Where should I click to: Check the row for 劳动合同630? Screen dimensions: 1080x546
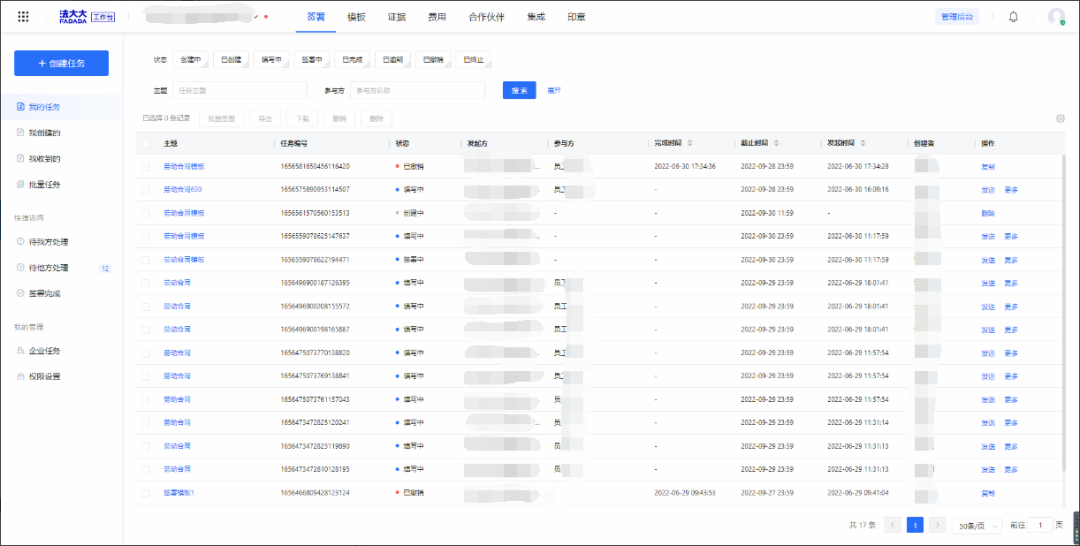pyautogui.click(x=145, y=189)
